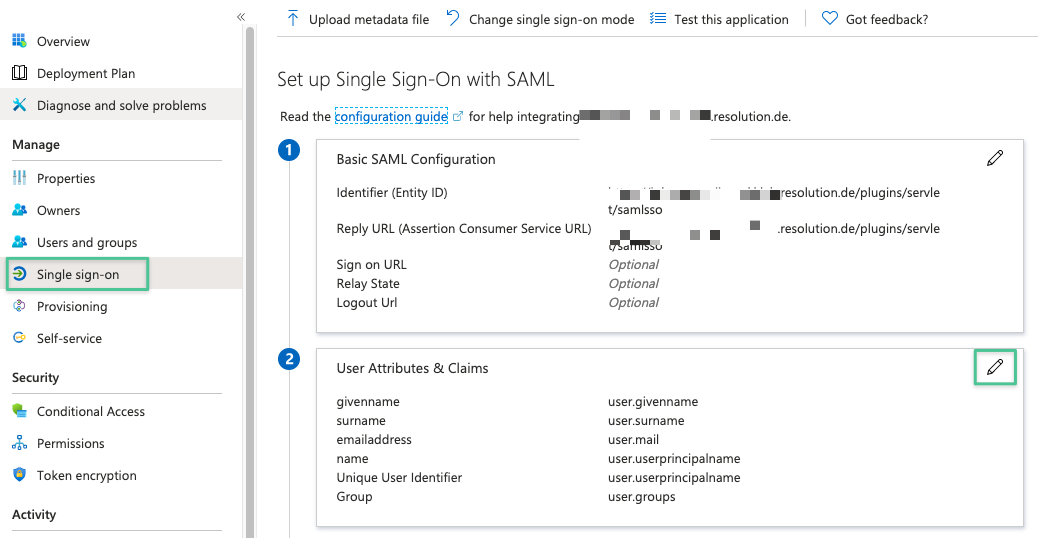1038x538 pixels.
Task: Click the Set up Single Sign-On with SAML title
Action: coord(416,79)
